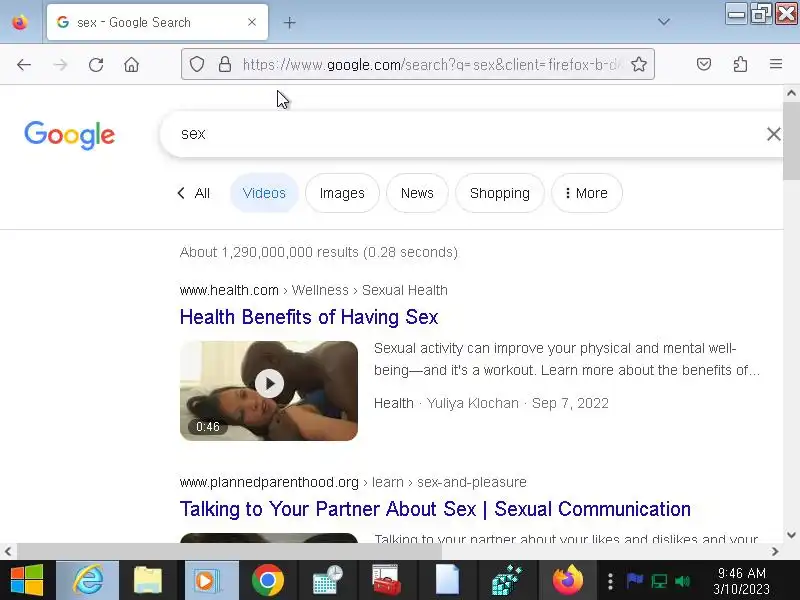Switch to Firefox on the taskbar
Viewport: 800px width, 600px height.
(x=567, y=580)
